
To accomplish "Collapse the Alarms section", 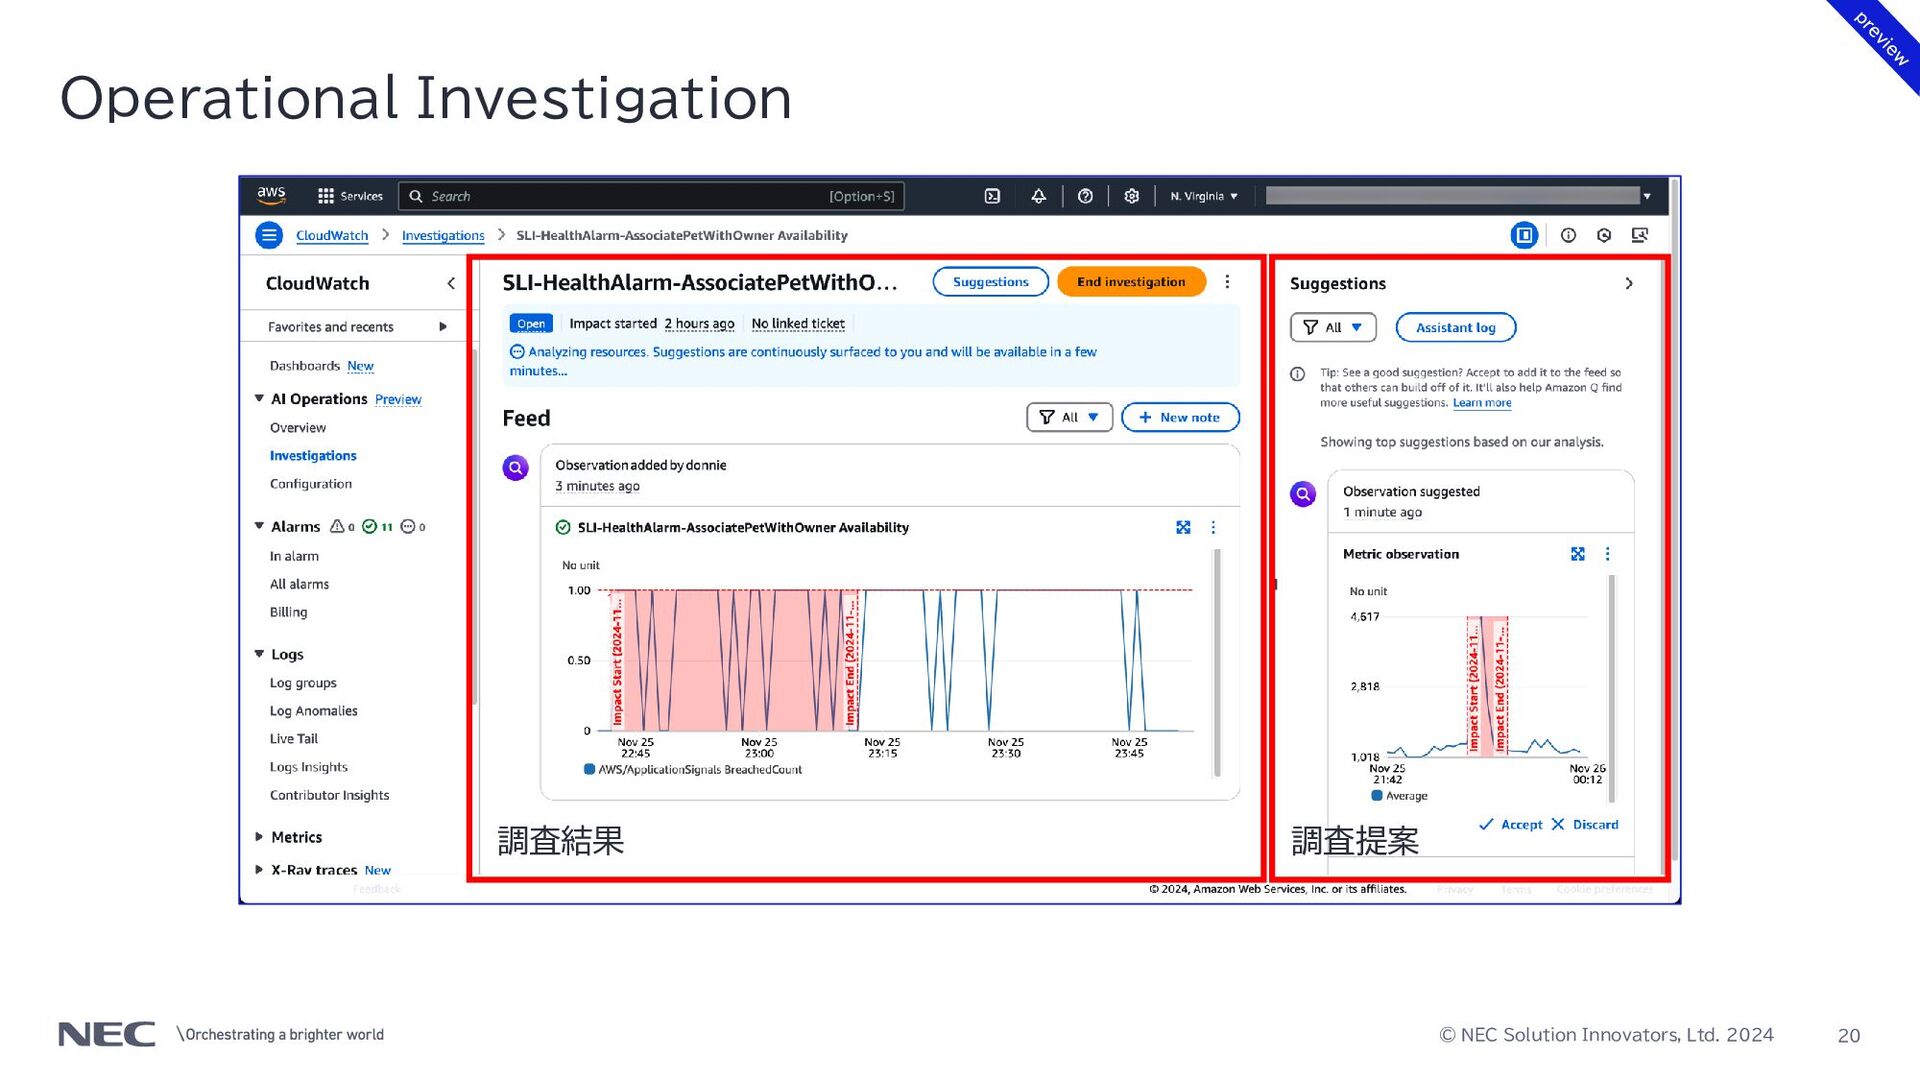I will pyautogui.click(x=259, y=526).
